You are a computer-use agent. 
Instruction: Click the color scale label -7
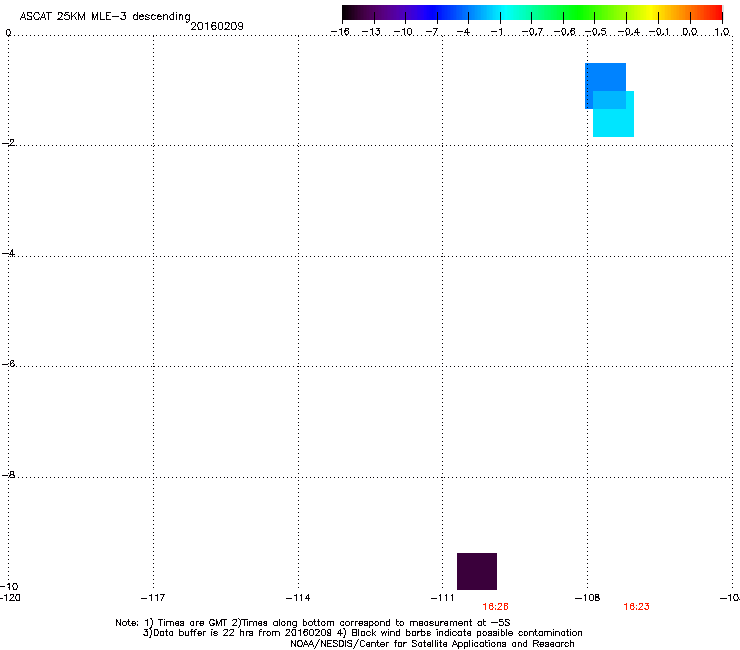[x=431, y=32]
